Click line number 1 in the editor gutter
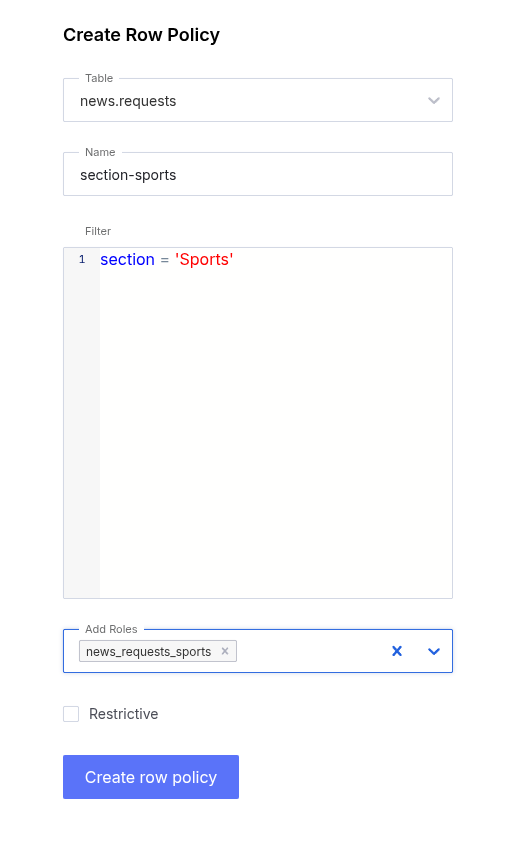This screenshot has height=842, width=527. [82, 259]
